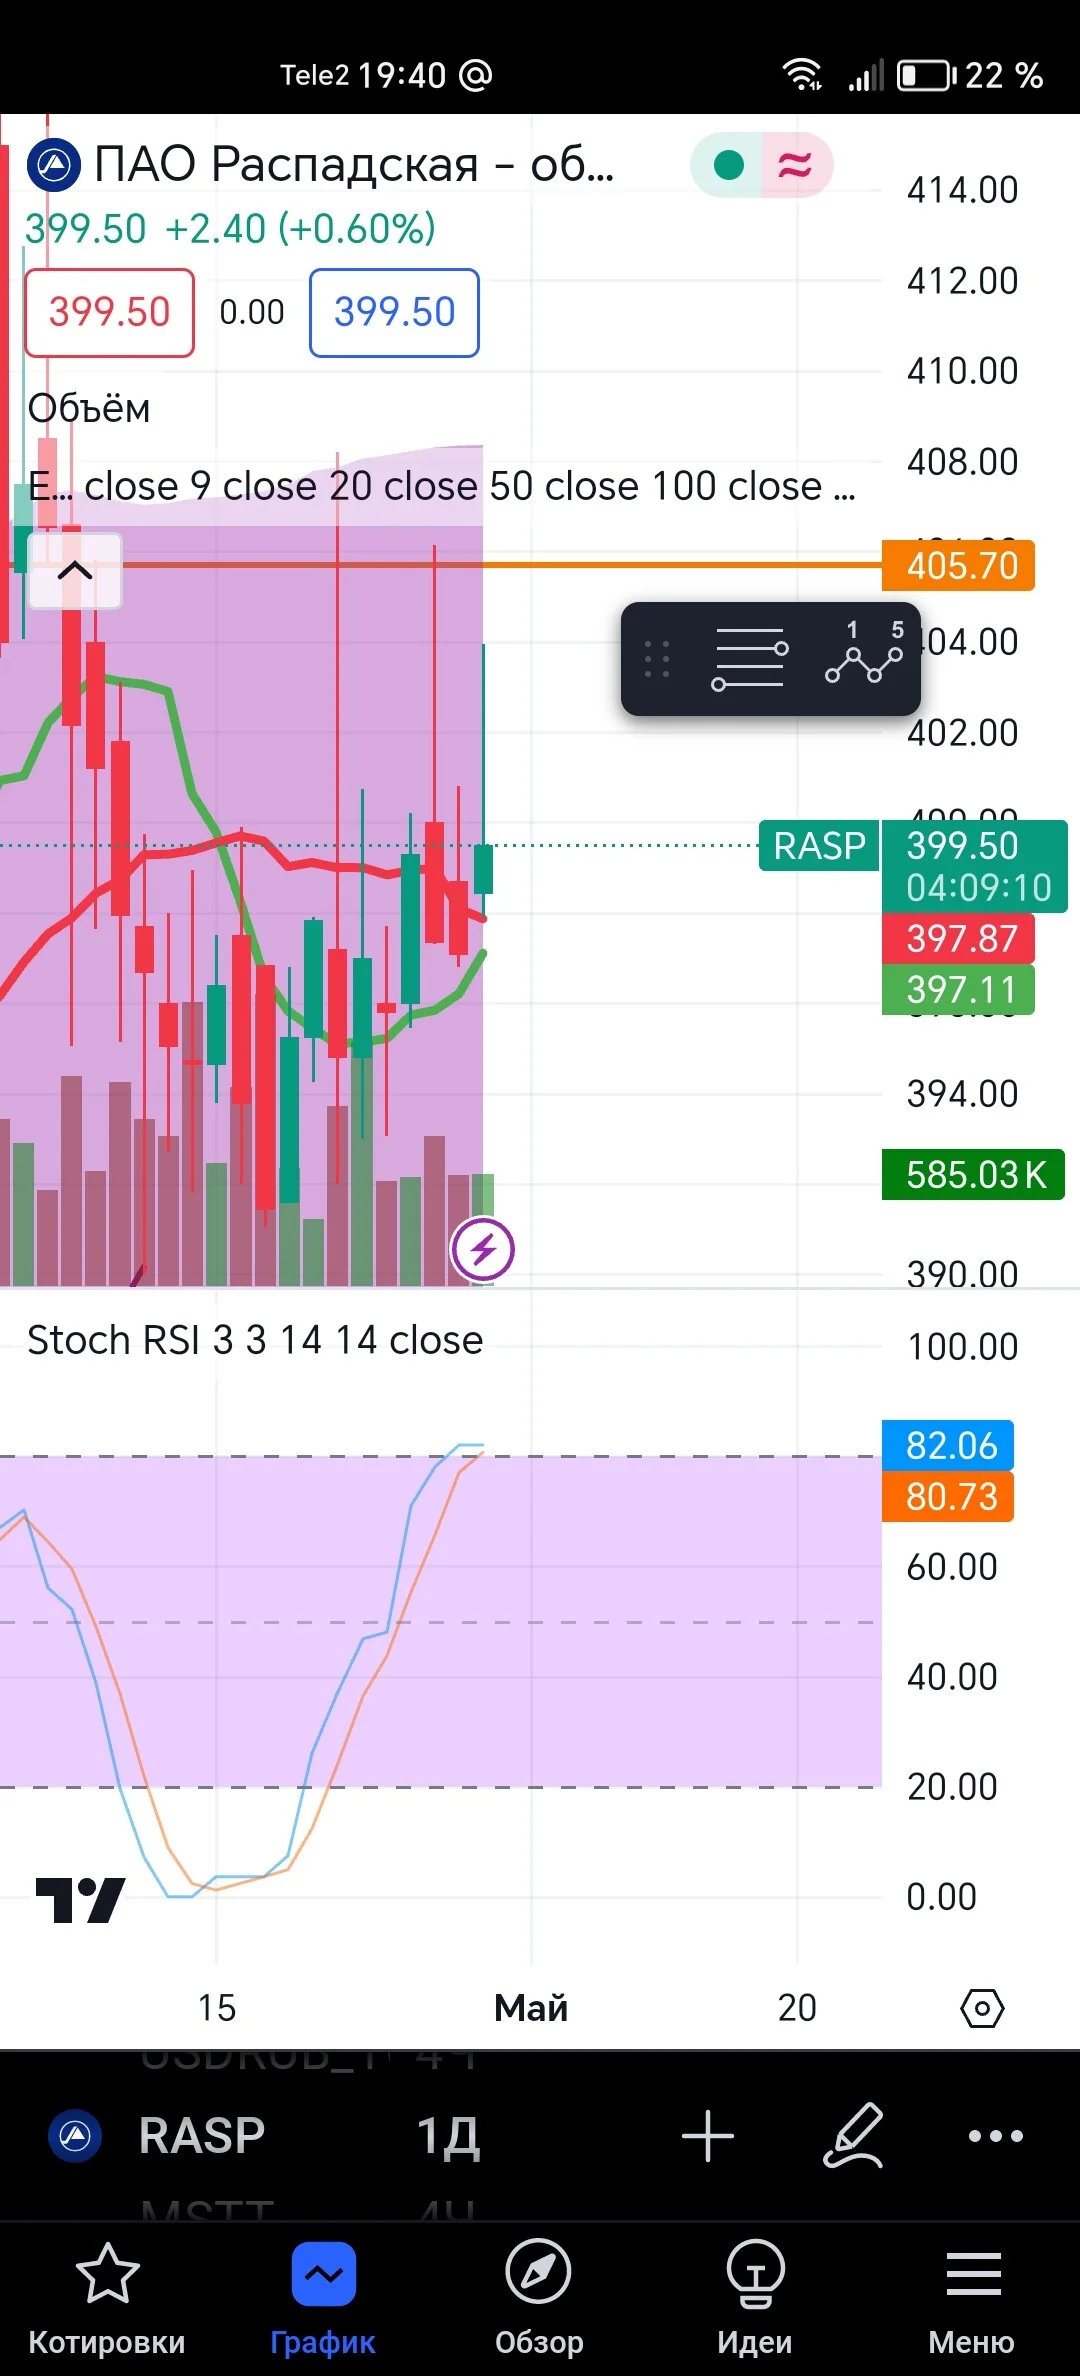Tap the Stoch RSI 3 3 14 14 label
This screenshot has height=2376, width=1080.
tap(255, 1340)
